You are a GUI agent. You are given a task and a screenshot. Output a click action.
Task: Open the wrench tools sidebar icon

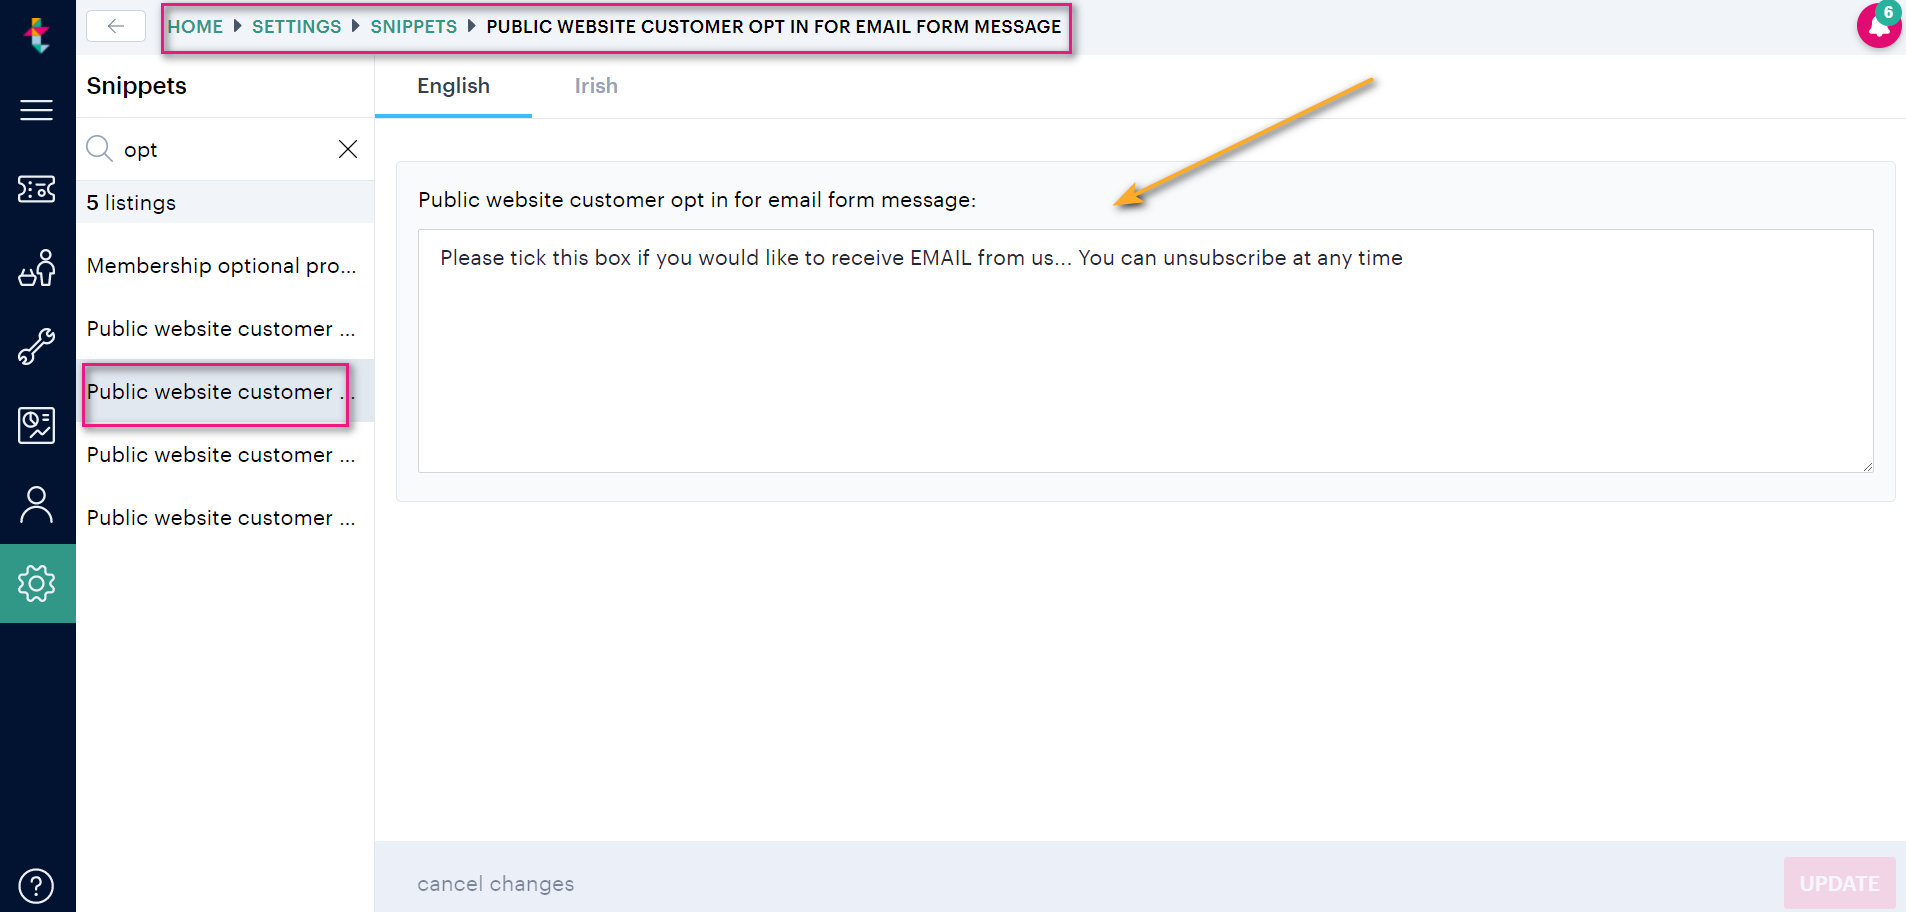click(37, 347)
